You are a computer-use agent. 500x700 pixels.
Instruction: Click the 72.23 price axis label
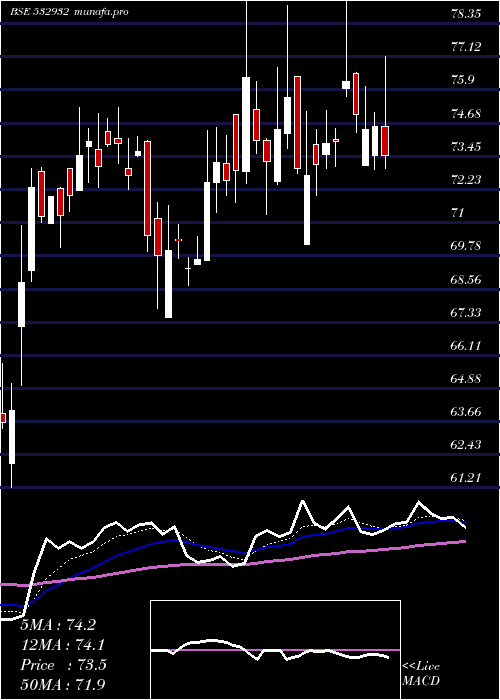coord(466,179)
